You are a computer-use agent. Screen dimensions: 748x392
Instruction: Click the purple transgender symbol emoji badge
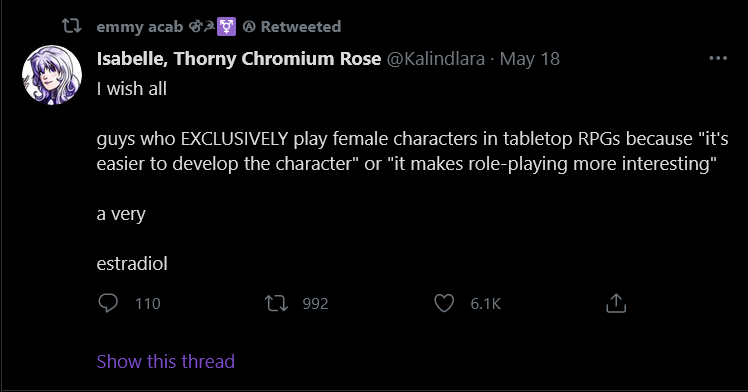(x=226, y=27)
